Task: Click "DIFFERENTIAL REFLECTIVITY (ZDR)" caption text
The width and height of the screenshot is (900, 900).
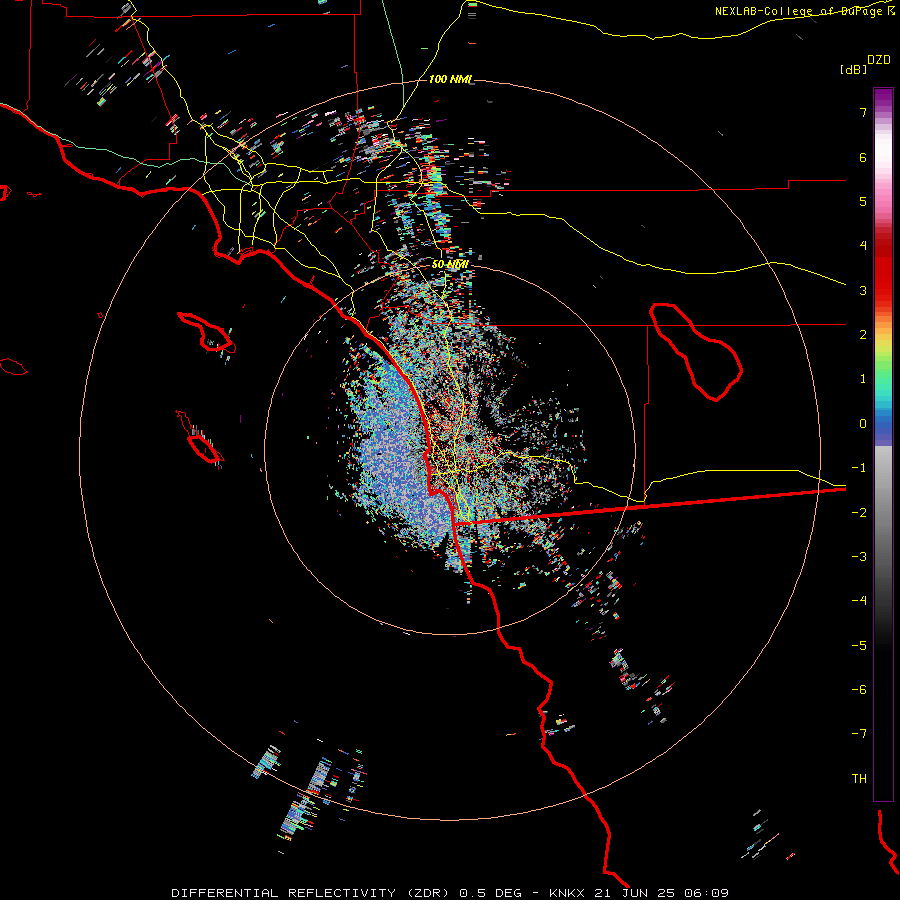Action: (x=312, y=893)
